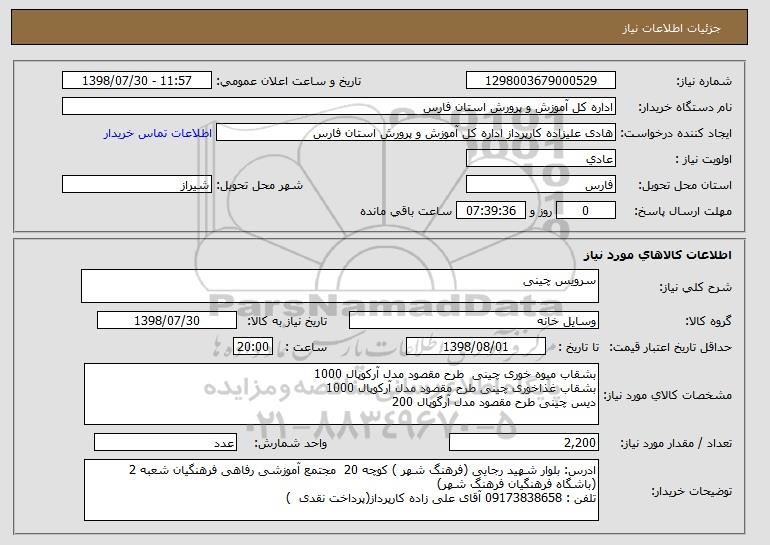The height and width of the screenshot is (545, 770).
Task: Click the goods group field وسایل خانه
Action: point(474,321)
